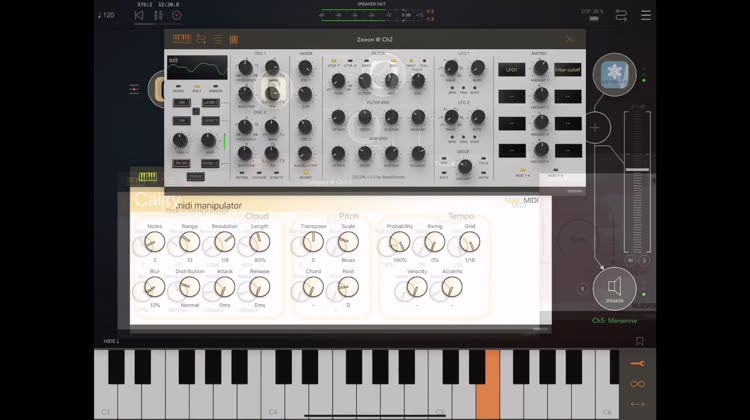750x420 pixels.
Task: Click the Cality Grid knob
Action: pyautogui.click(x=470, y=243)
